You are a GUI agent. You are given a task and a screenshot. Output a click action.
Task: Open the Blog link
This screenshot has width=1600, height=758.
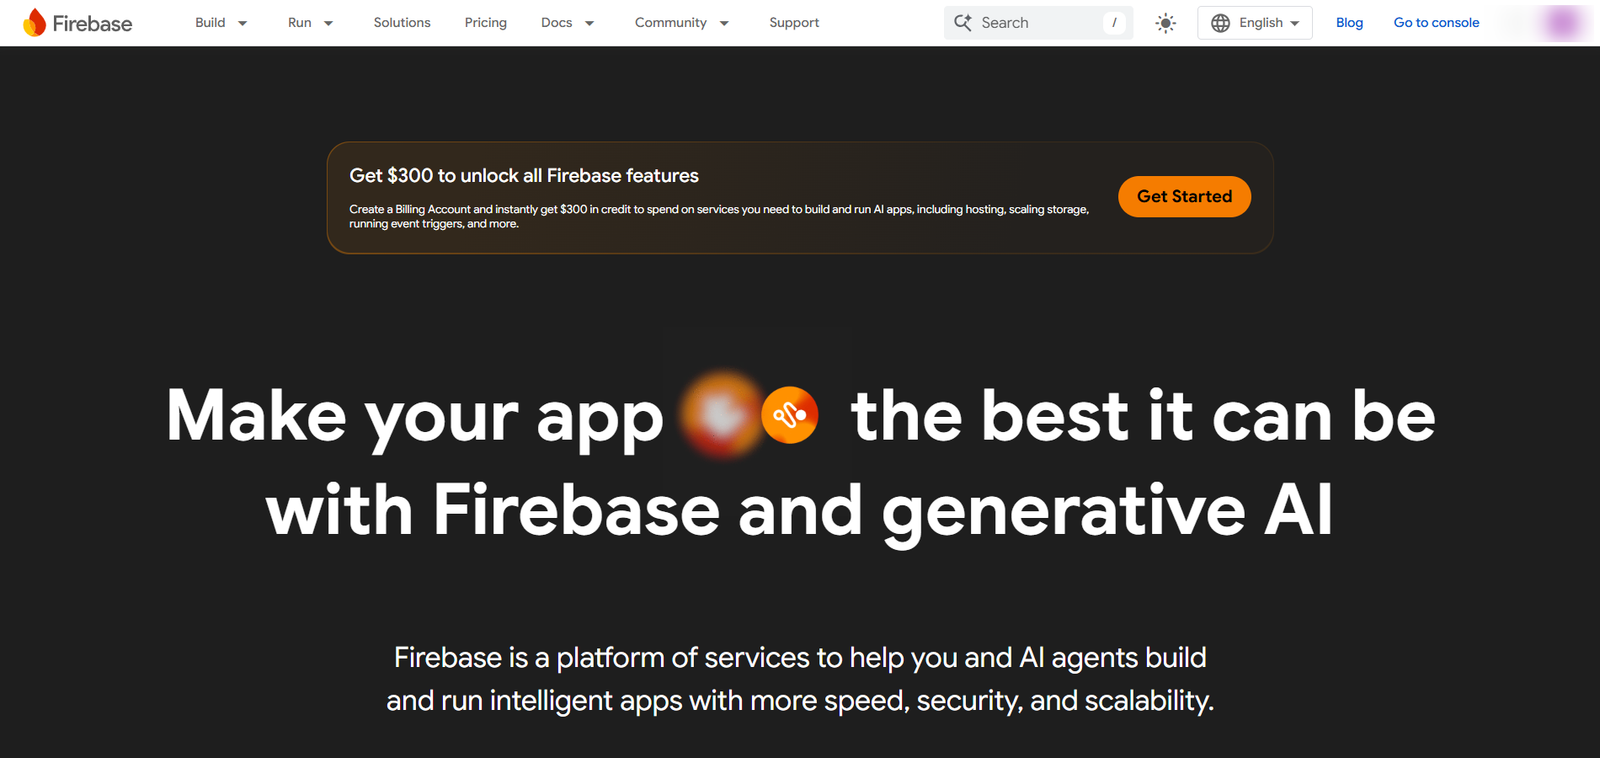(x=1349, y=22)
